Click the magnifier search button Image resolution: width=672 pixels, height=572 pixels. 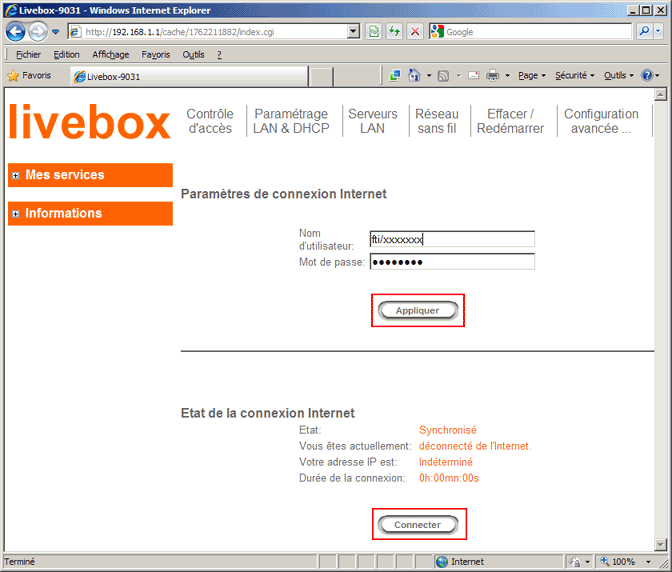coord(644,32)
